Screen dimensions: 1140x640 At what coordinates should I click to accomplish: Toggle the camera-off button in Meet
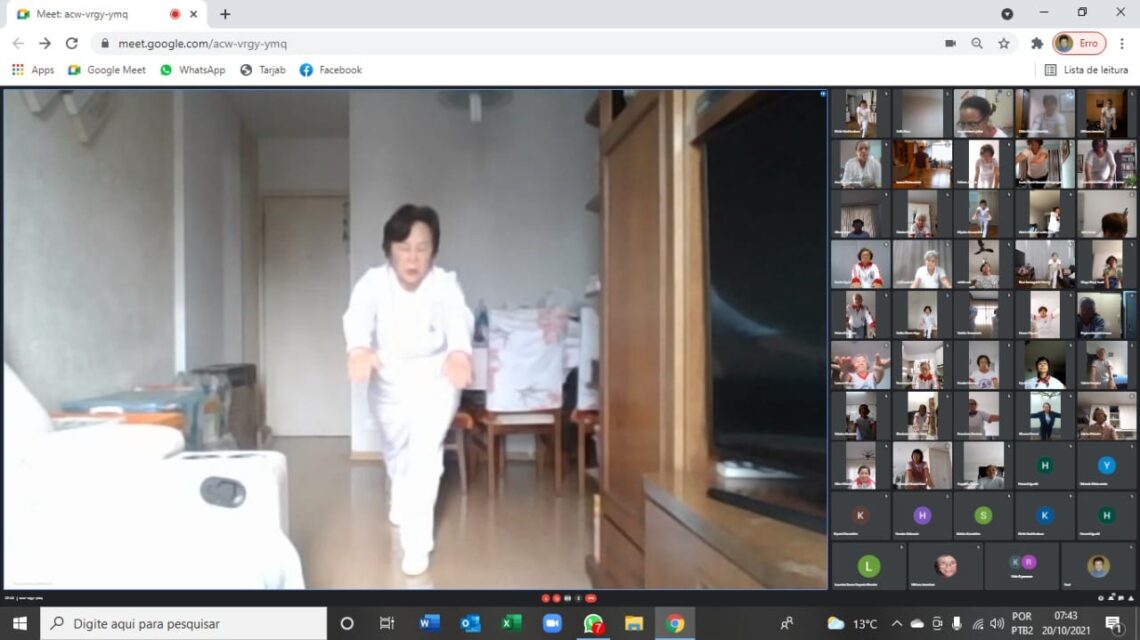click(x=557, y=598)
